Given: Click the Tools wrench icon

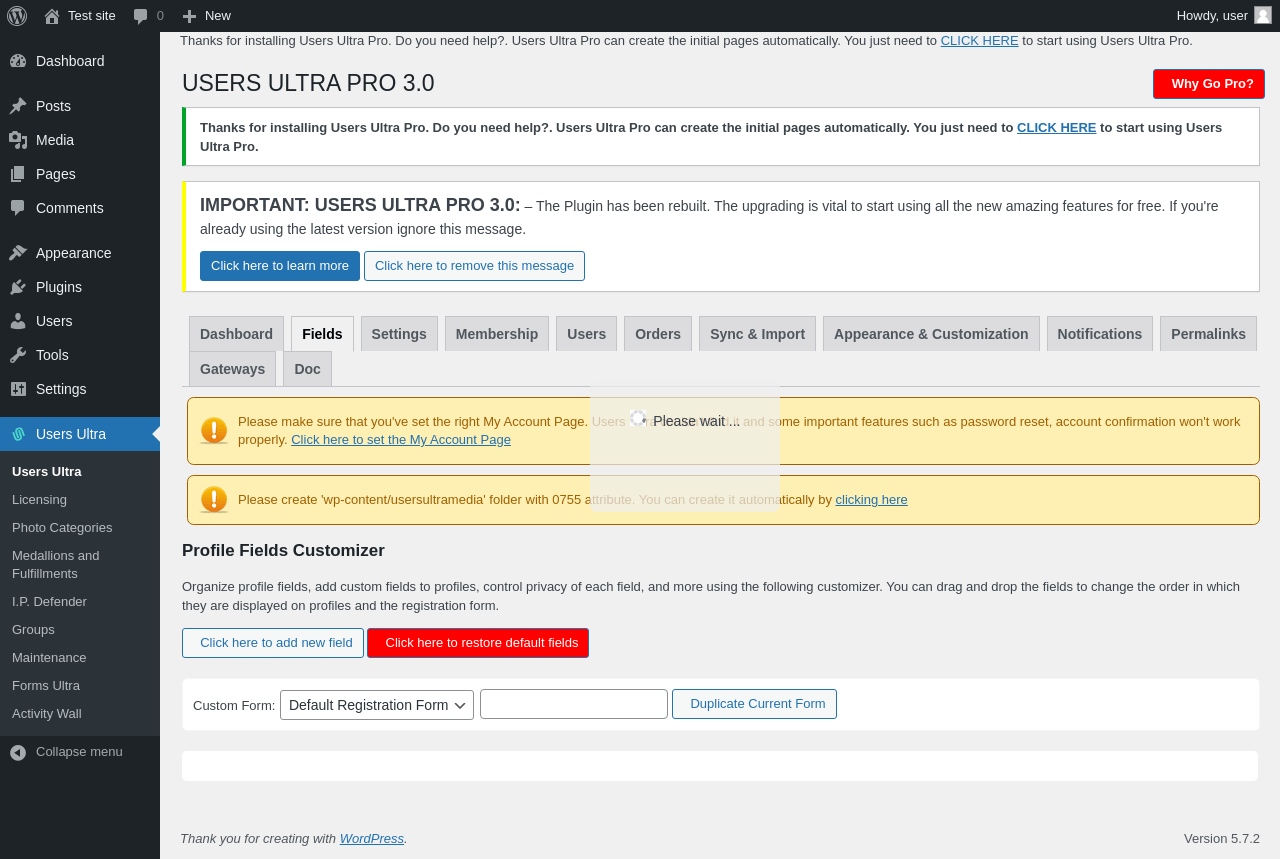Looking at the screenshot, I should (18, 355).
